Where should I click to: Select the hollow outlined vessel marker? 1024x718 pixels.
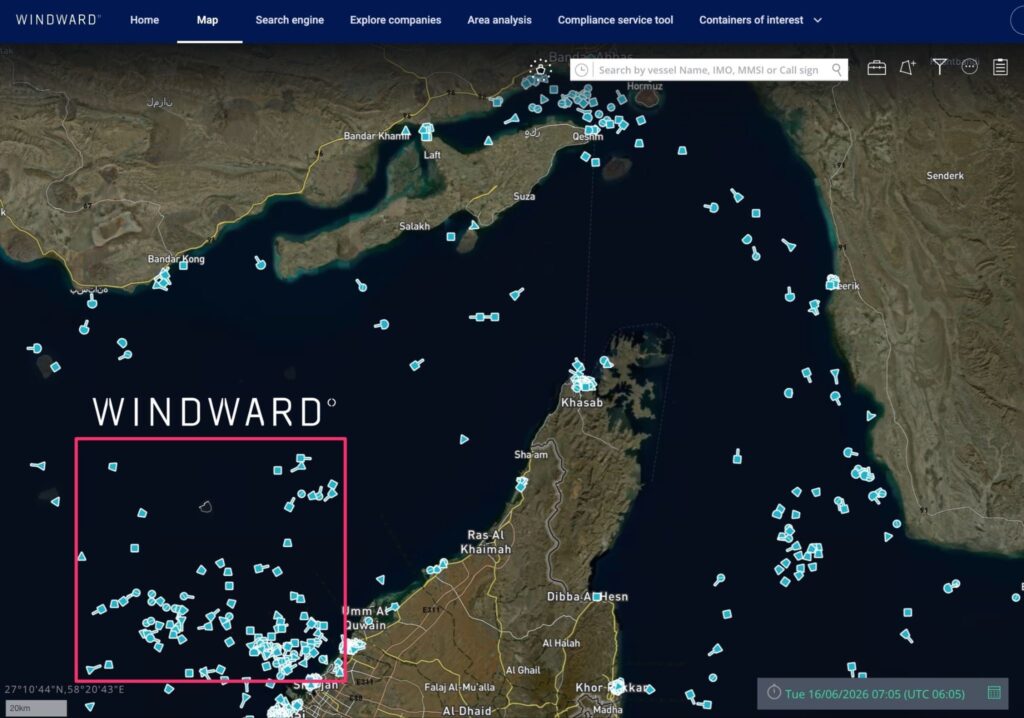(205, 506)
